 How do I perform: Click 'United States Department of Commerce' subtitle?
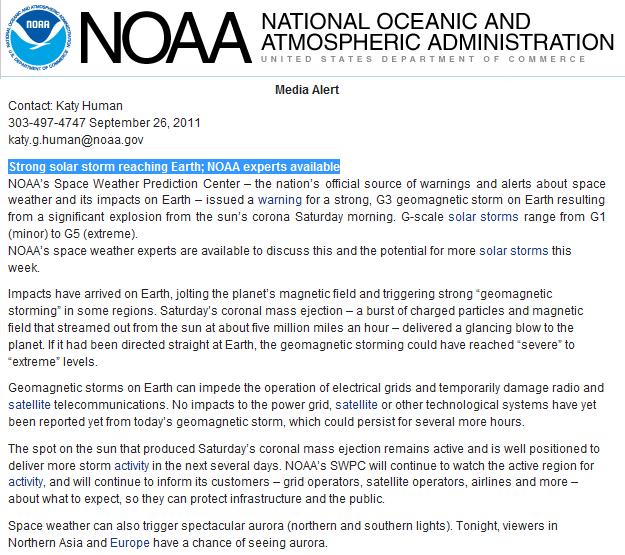[423, 59]
